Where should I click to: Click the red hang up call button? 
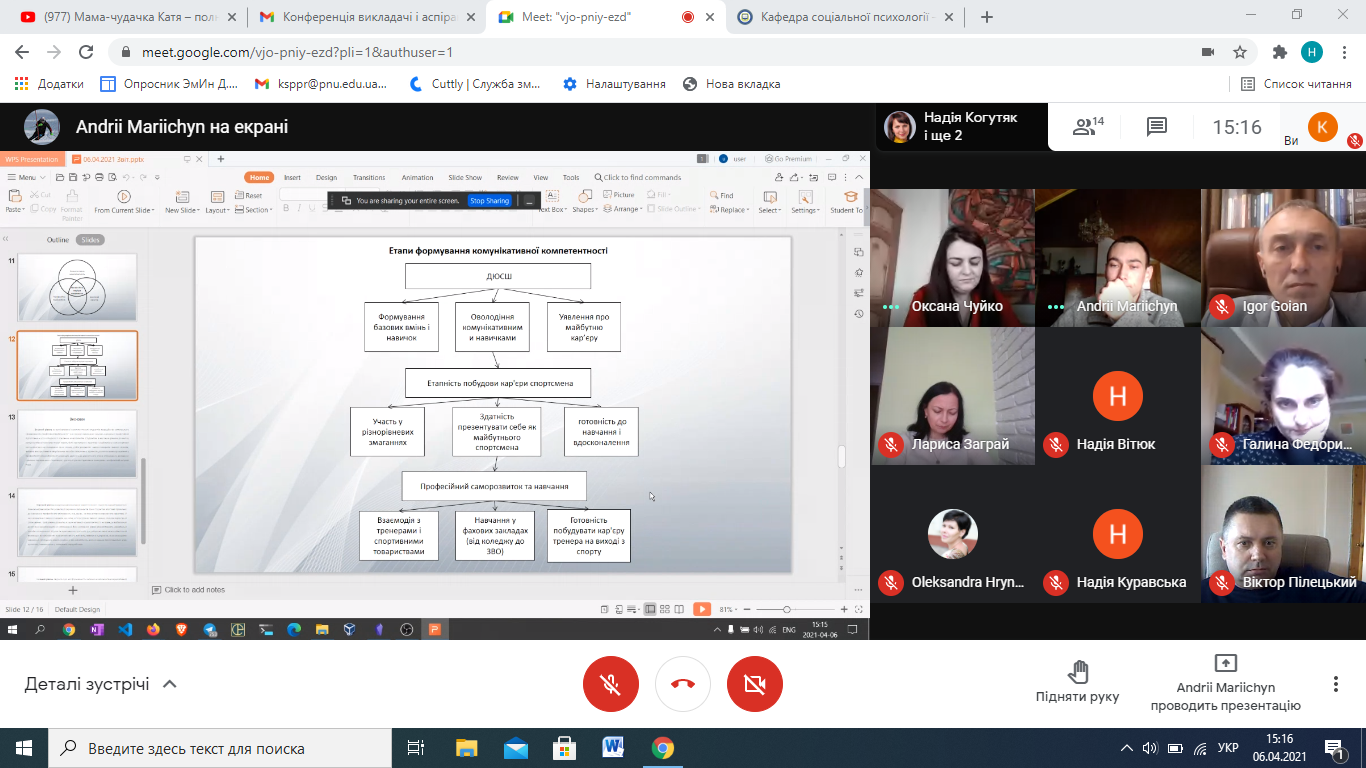pyautogui.click(x=683, y=684)
